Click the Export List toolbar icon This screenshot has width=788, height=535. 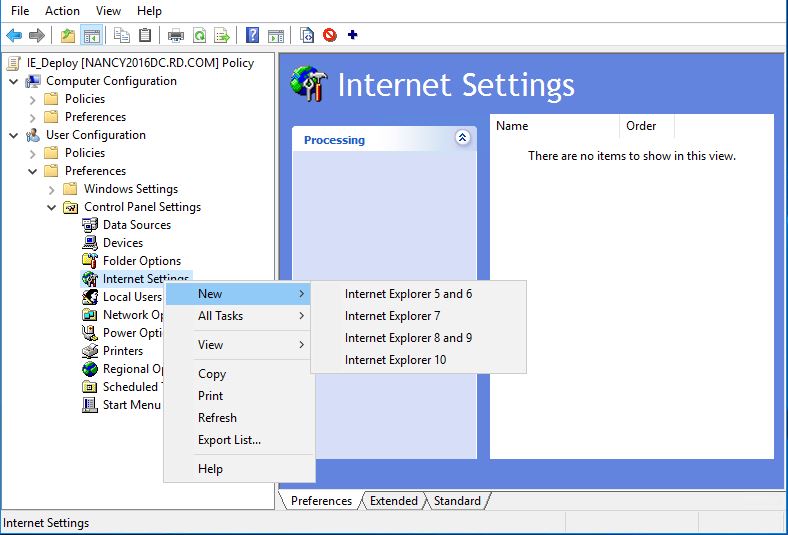pos(221,36)
